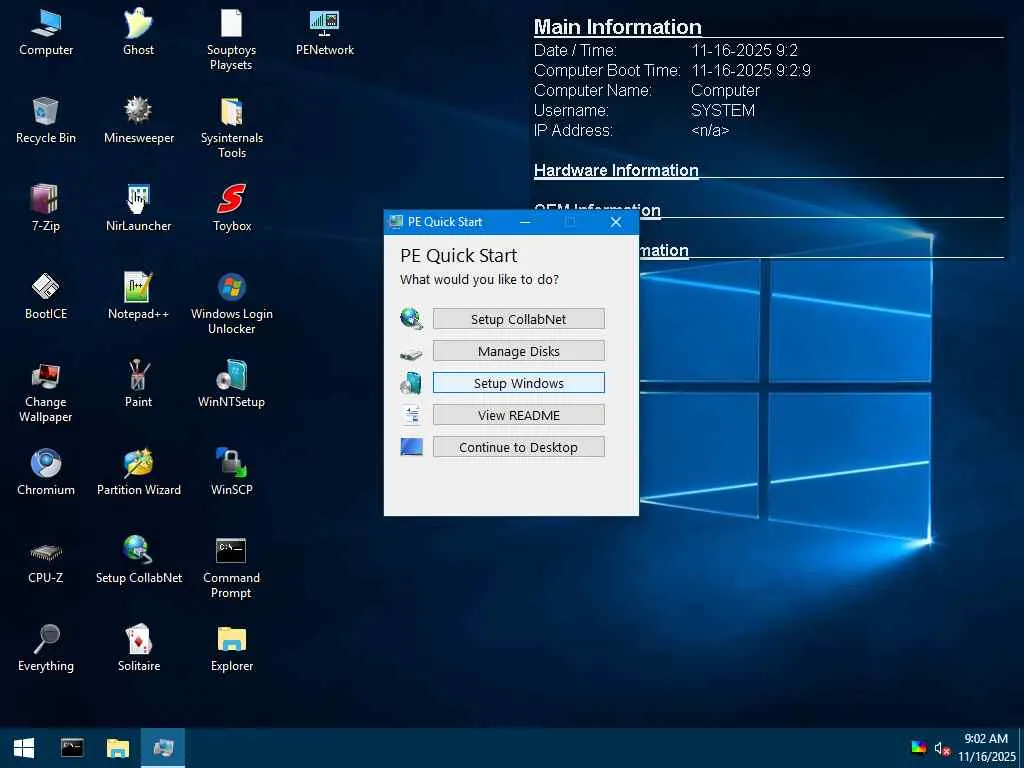Click the Setup CollabNet button in PE Quick Start
The image size is (1024, 768).
519,319
